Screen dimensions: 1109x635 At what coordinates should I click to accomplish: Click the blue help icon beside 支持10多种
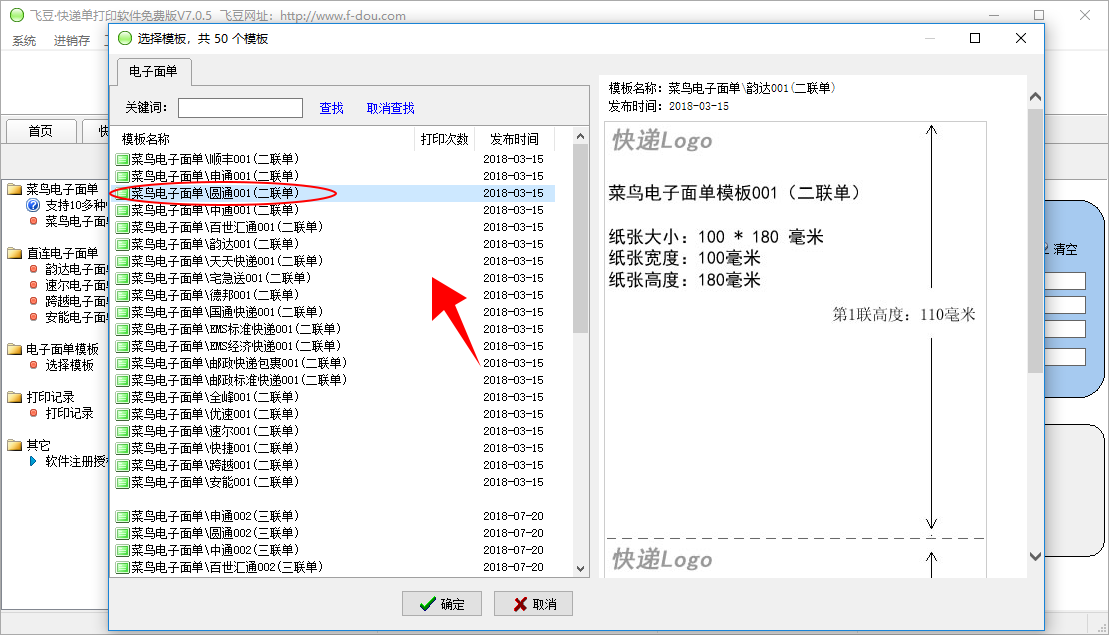click(33, 205)
